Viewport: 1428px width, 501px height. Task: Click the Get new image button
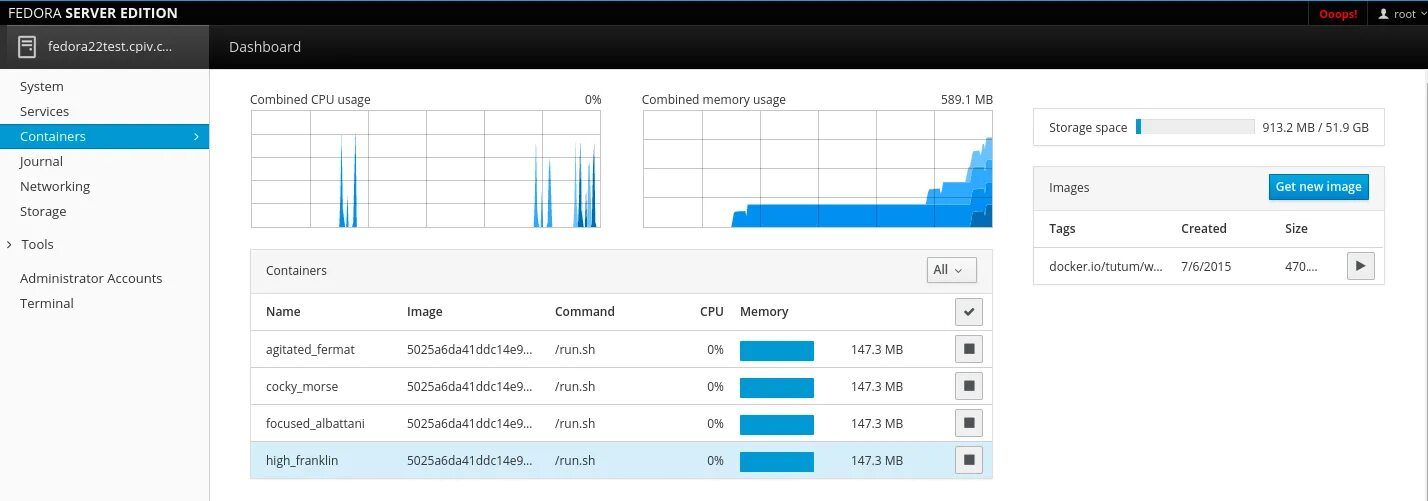1318,187
